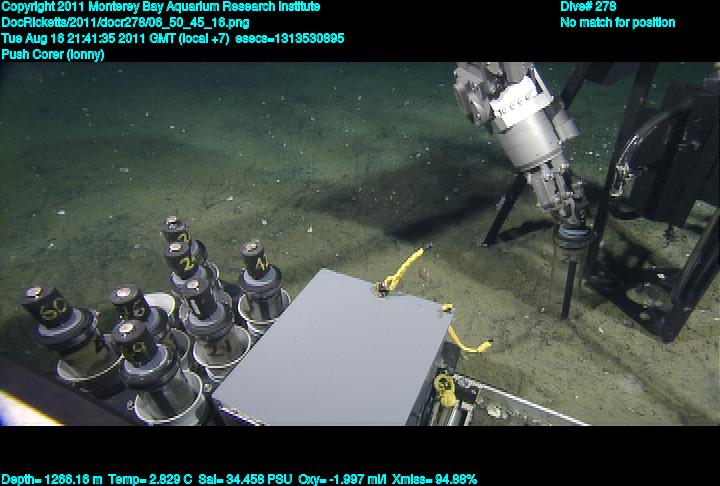Click the yellow latch at the lid's lower corner
This screenshot has width=720, height=486.
[x=445, y=387]
